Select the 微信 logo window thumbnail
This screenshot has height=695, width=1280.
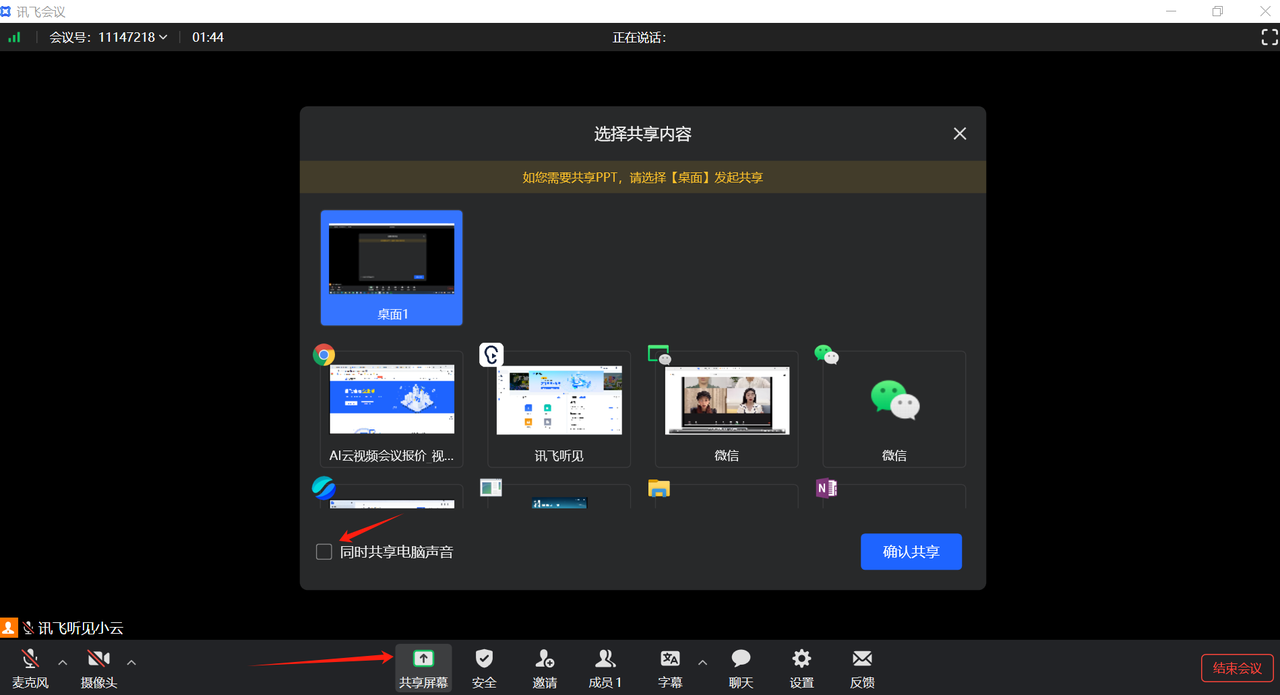[894, 409]
